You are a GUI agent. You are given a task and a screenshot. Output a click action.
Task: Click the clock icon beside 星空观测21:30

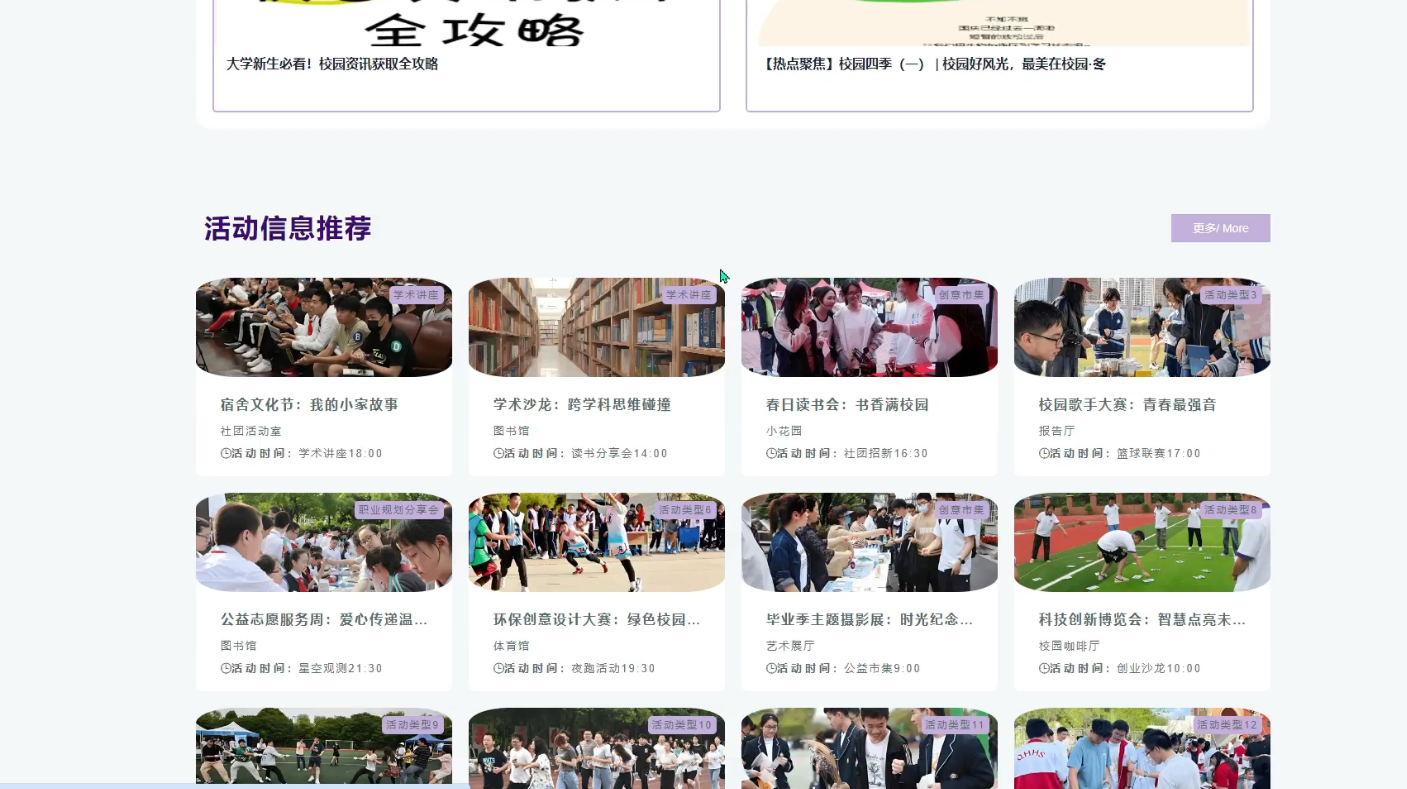pos(226,668)
